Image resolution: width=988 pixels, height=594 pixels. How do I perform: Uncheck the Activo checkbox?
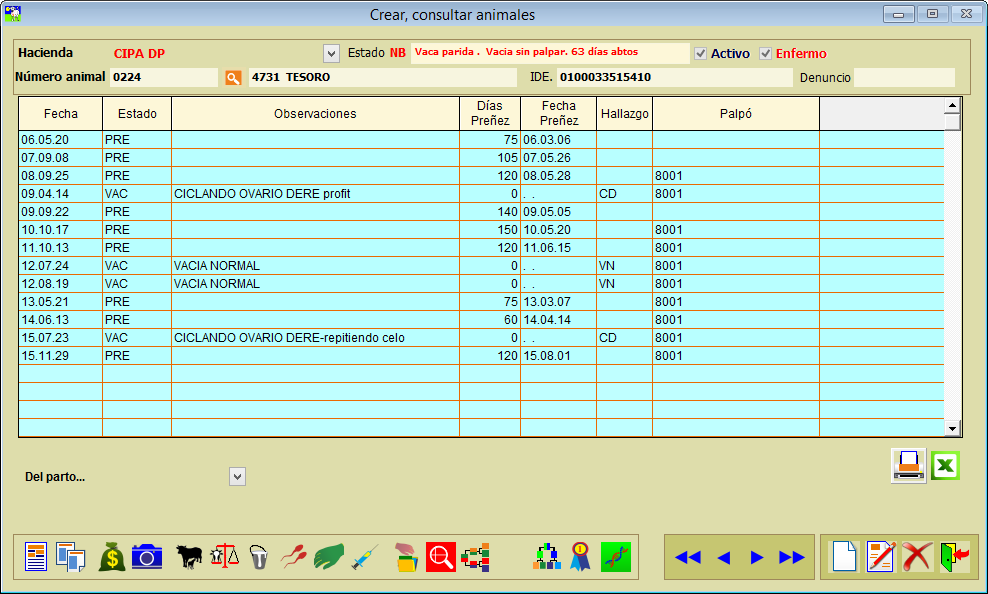point(701,53)
